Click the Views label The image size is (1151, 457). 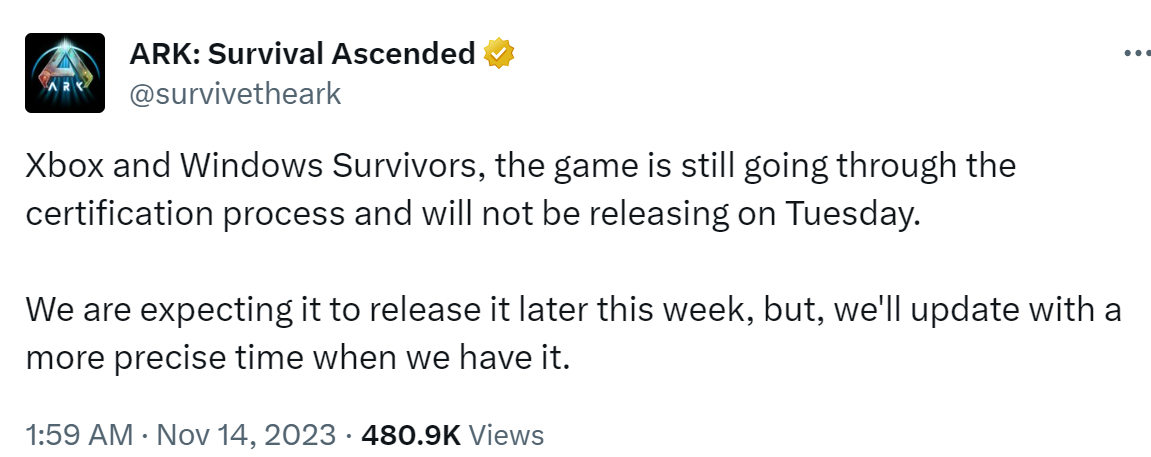pos(506,435)
